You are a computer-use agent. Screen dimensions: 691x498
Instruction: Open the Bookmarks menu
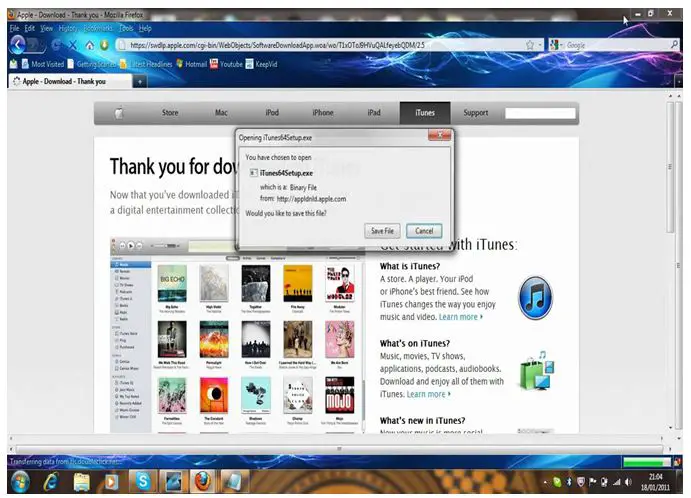(x=98, y=29)
